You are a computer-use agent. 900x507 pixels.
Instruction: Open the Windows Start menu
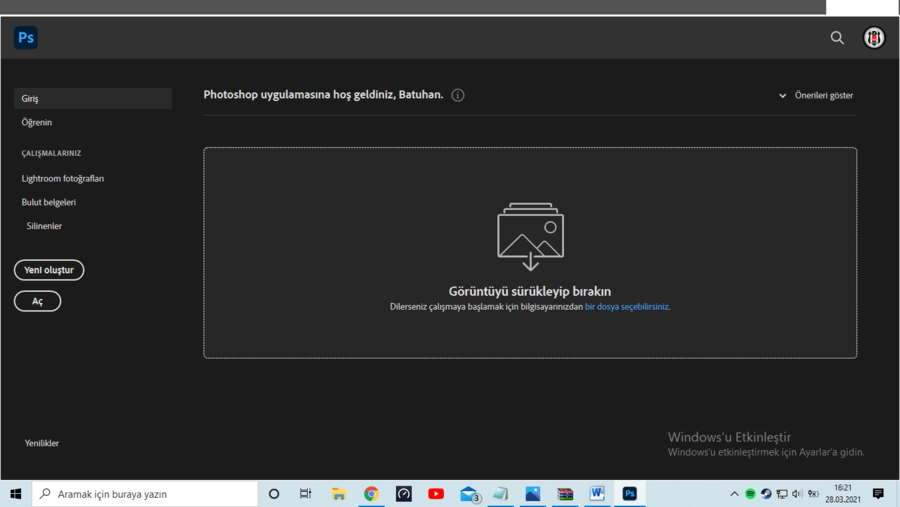tap(15, 494)
